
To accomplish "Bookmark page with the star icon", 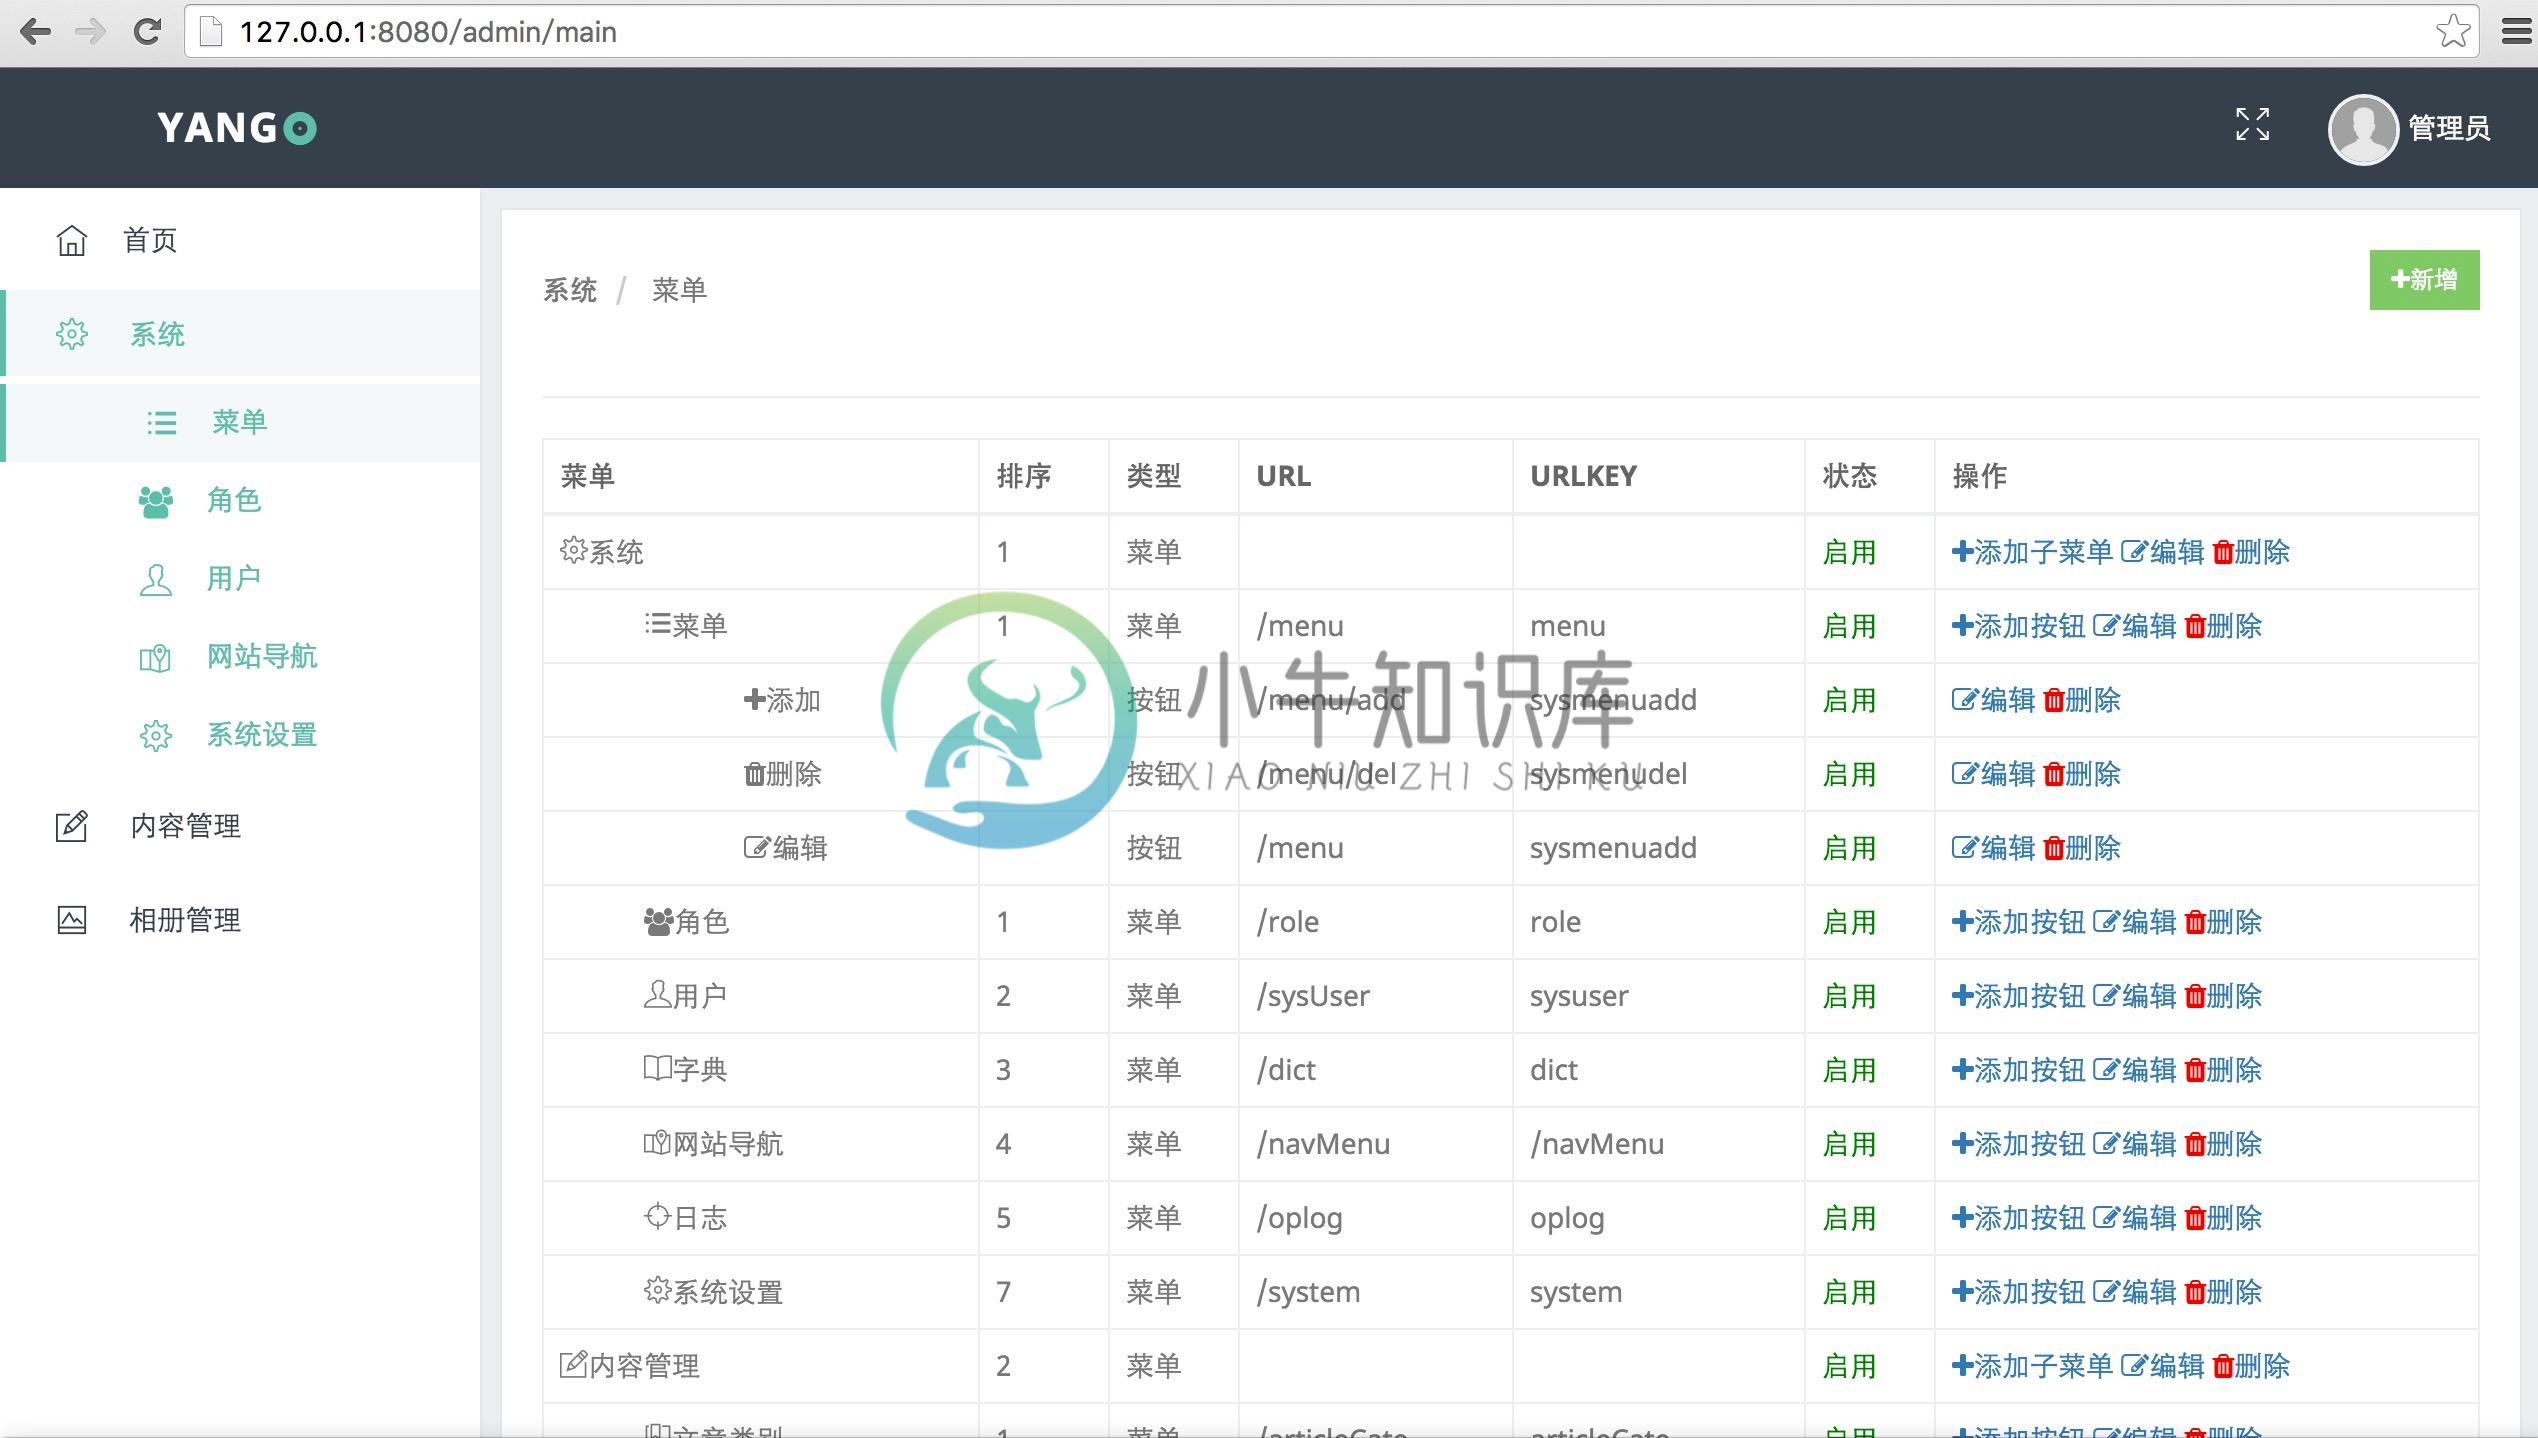I will click(x=2452, y=32).
